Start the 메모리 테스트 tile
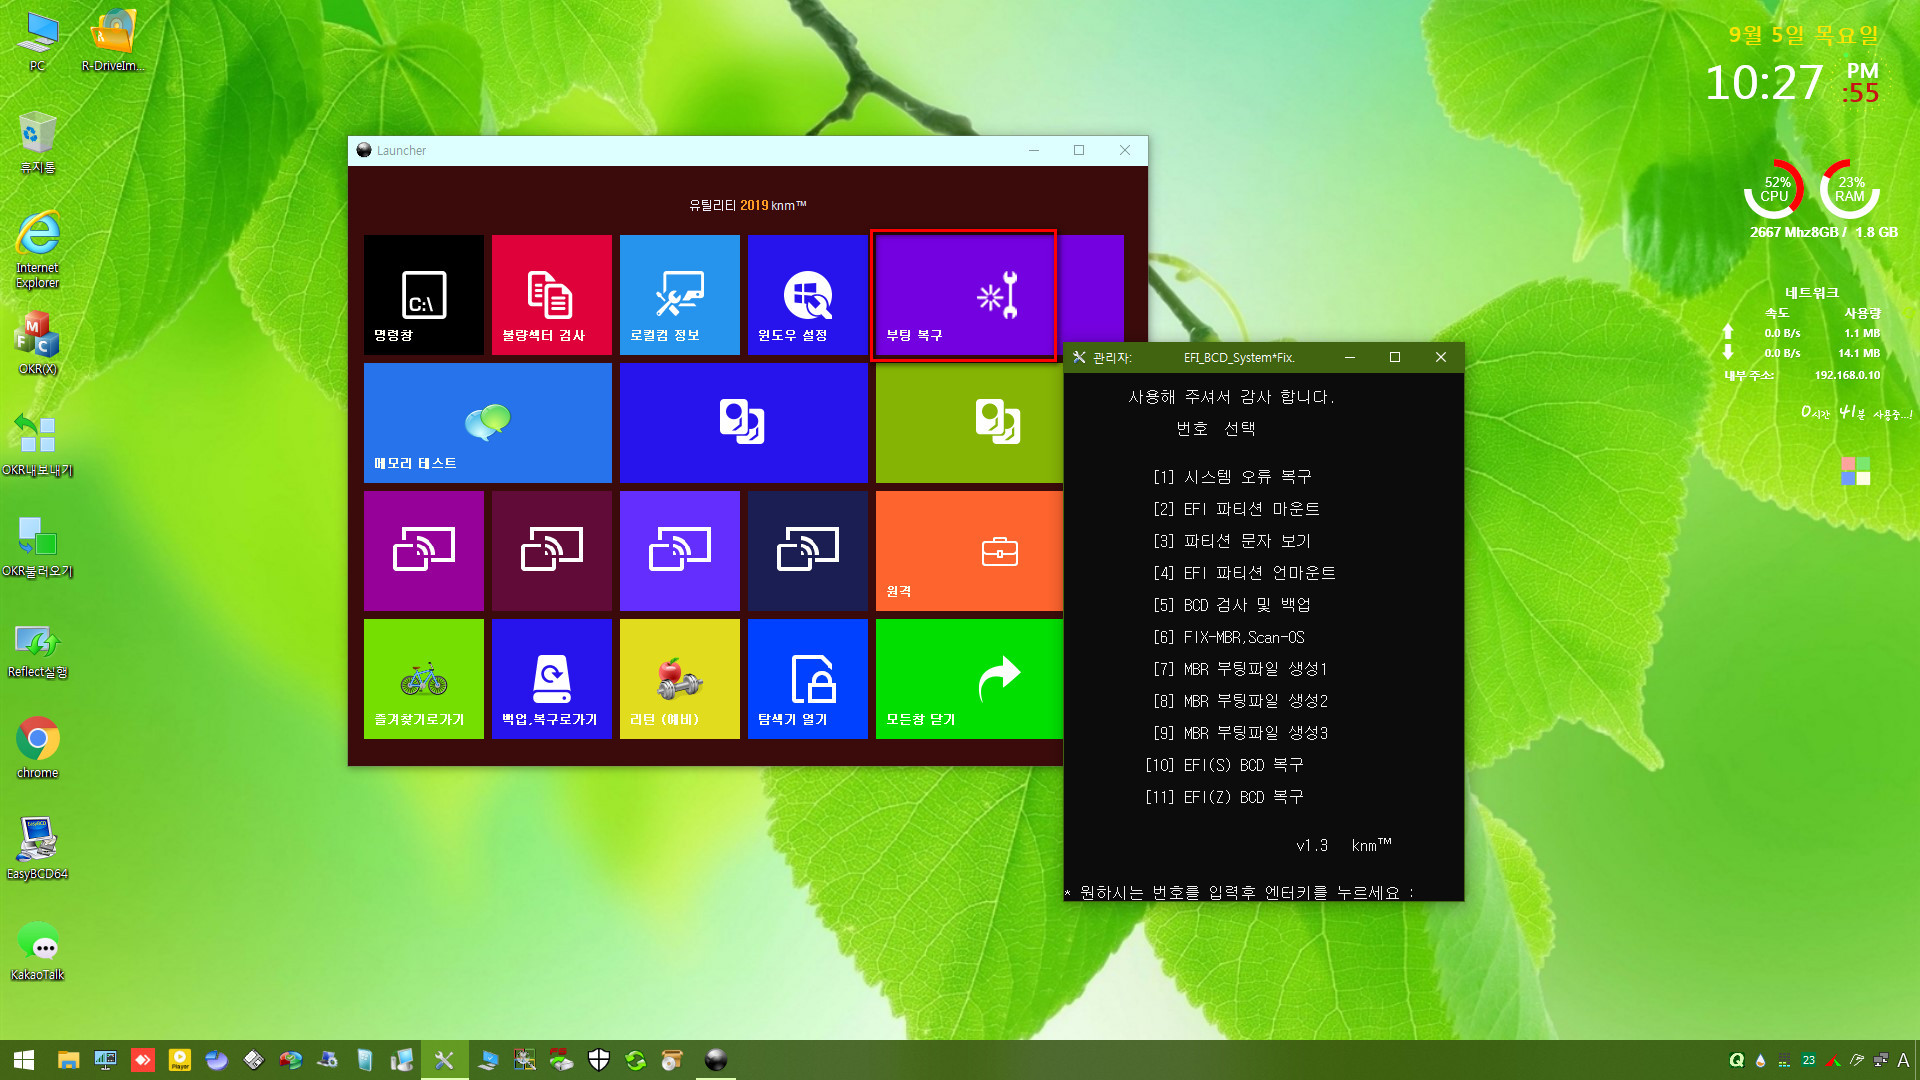Viewport: 1920px width, 1080px height. 487,423
